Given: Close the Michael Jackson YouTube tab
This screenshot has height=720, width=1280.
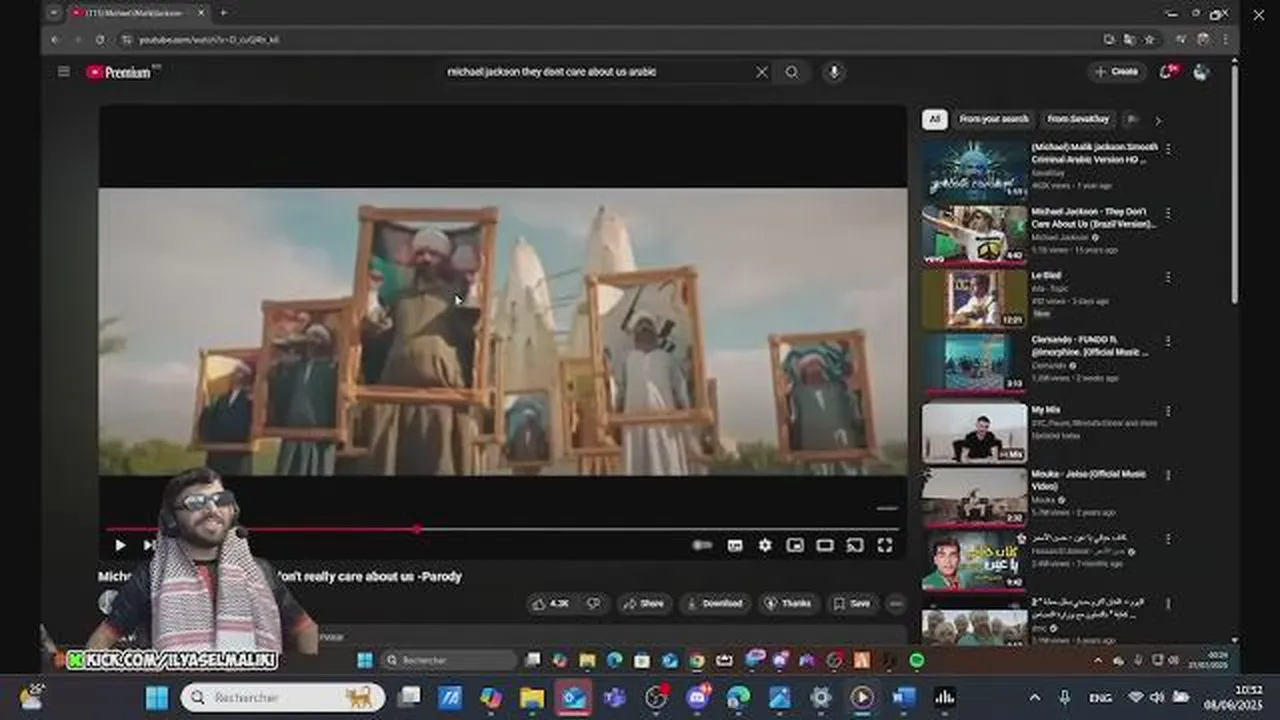Looking at the screenshot, I should 199,13.
